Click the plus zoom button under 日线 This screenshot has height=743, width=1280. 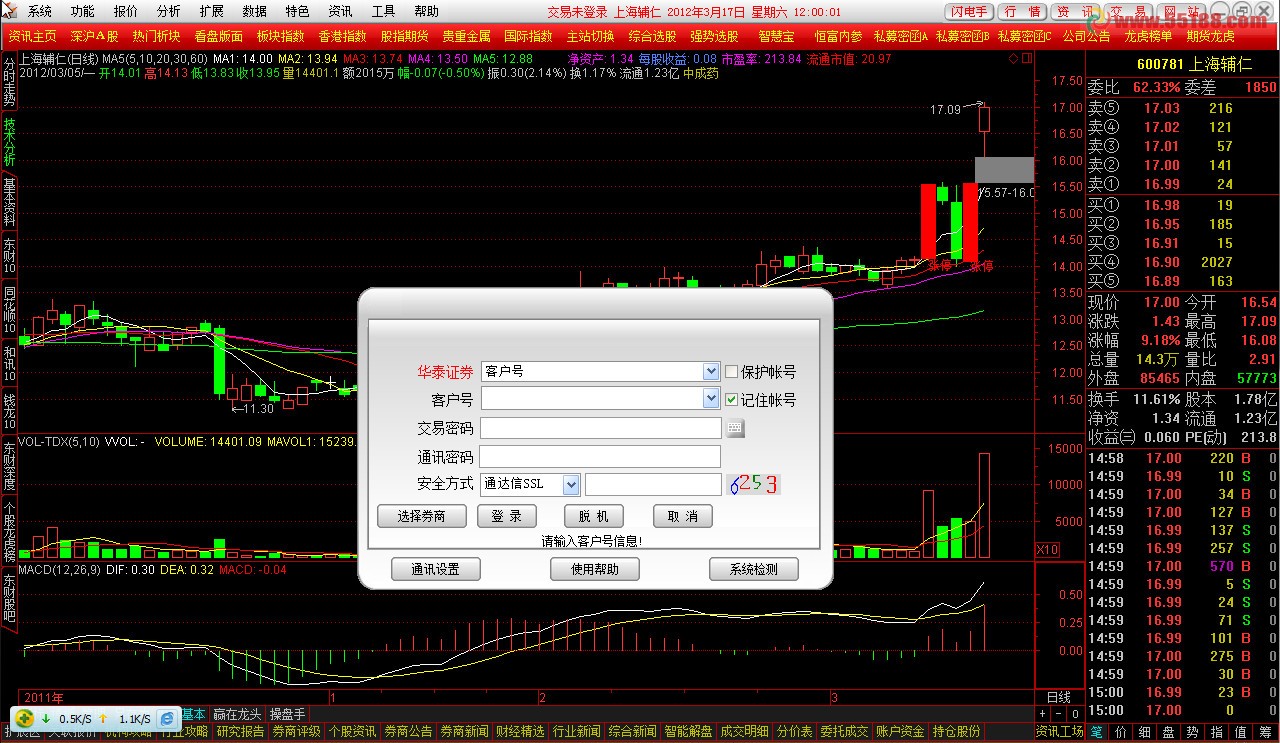tap(1043, 714)
